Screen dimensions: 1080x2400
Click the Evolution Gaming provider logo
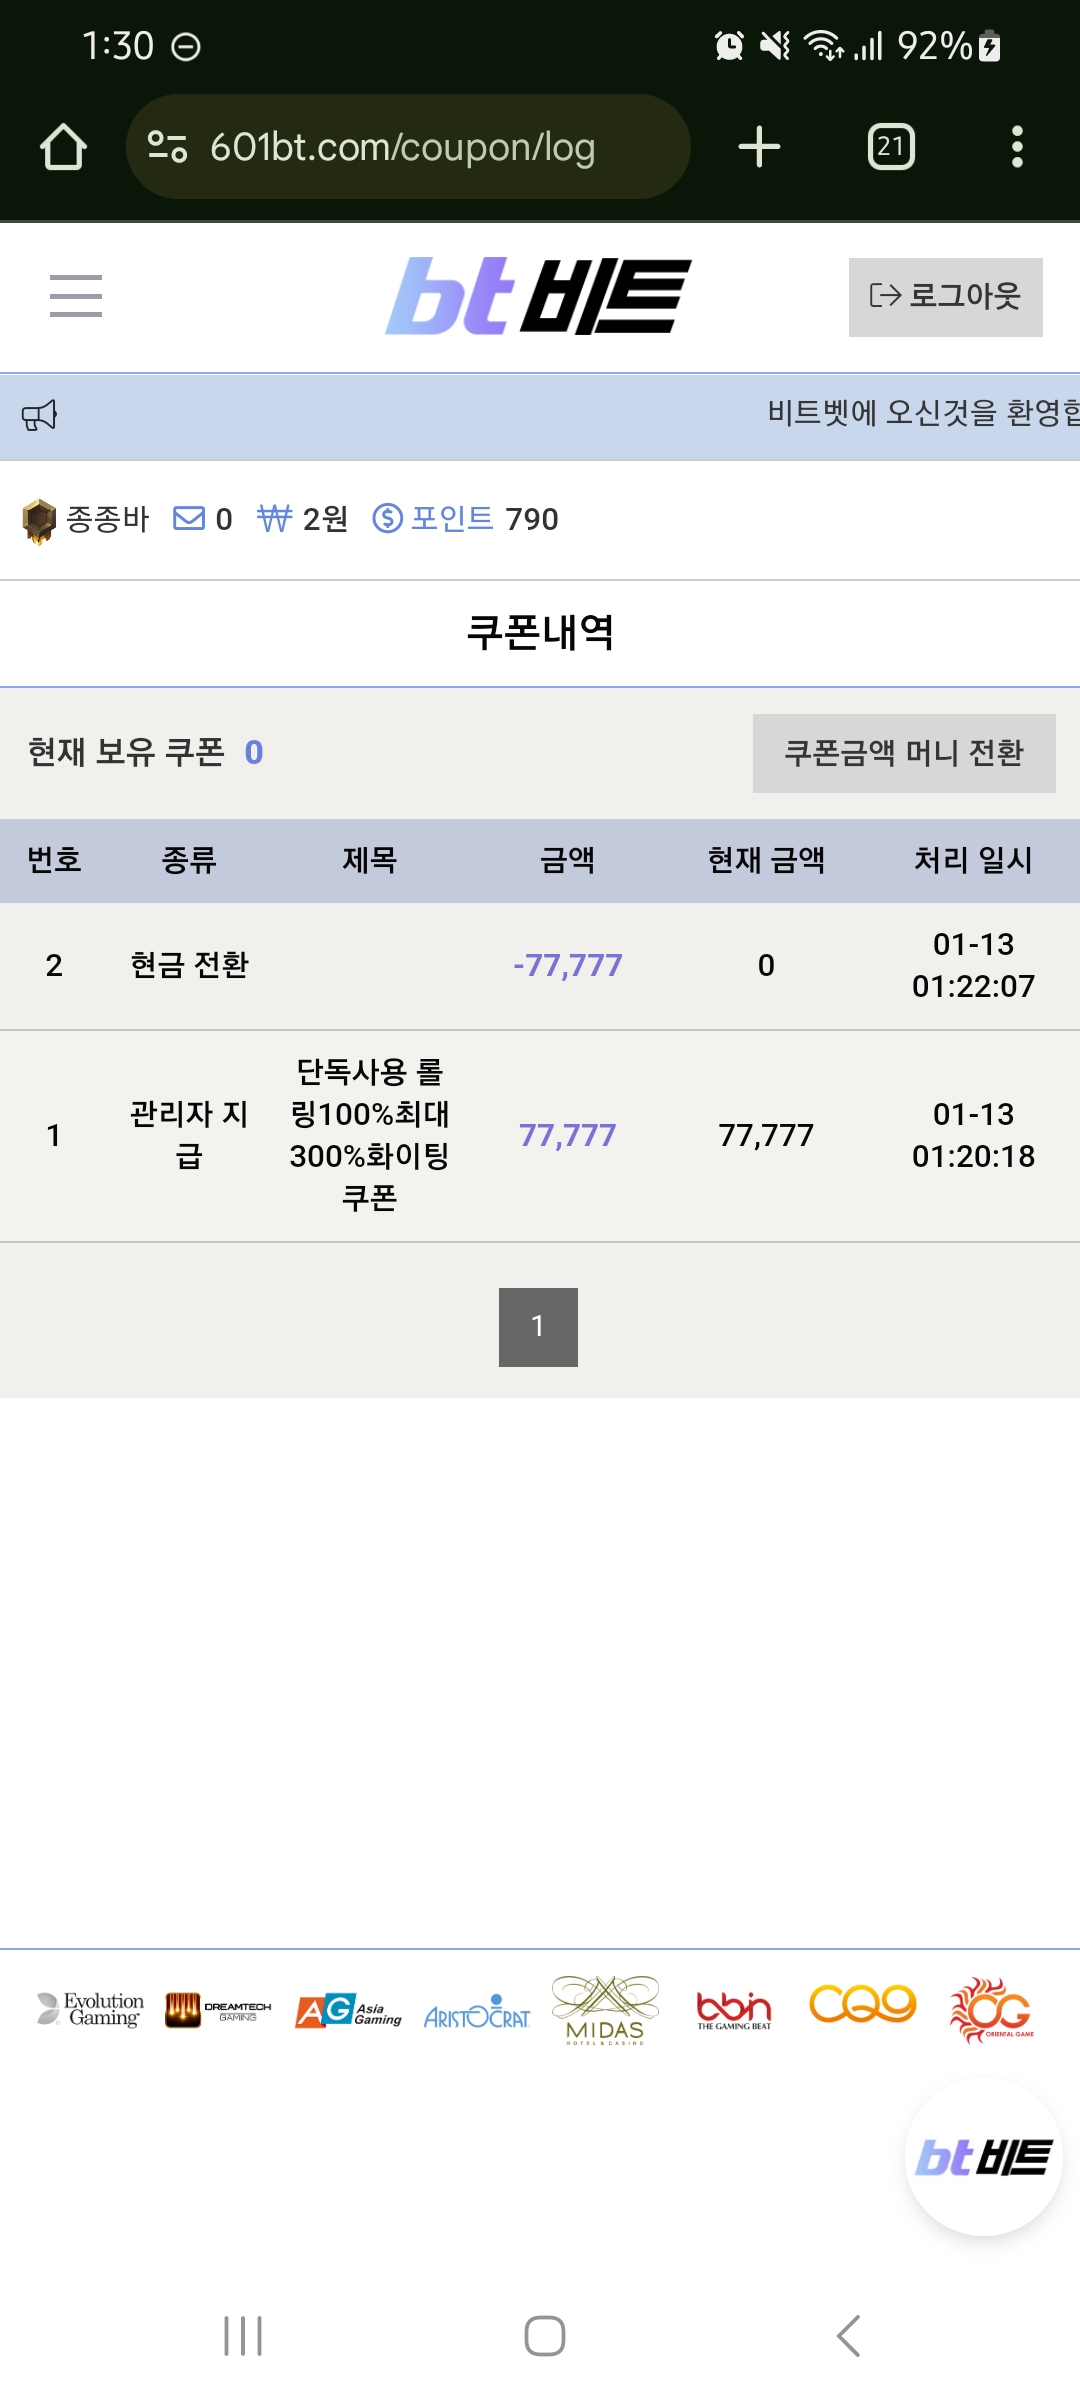(x=90, y=2009)
